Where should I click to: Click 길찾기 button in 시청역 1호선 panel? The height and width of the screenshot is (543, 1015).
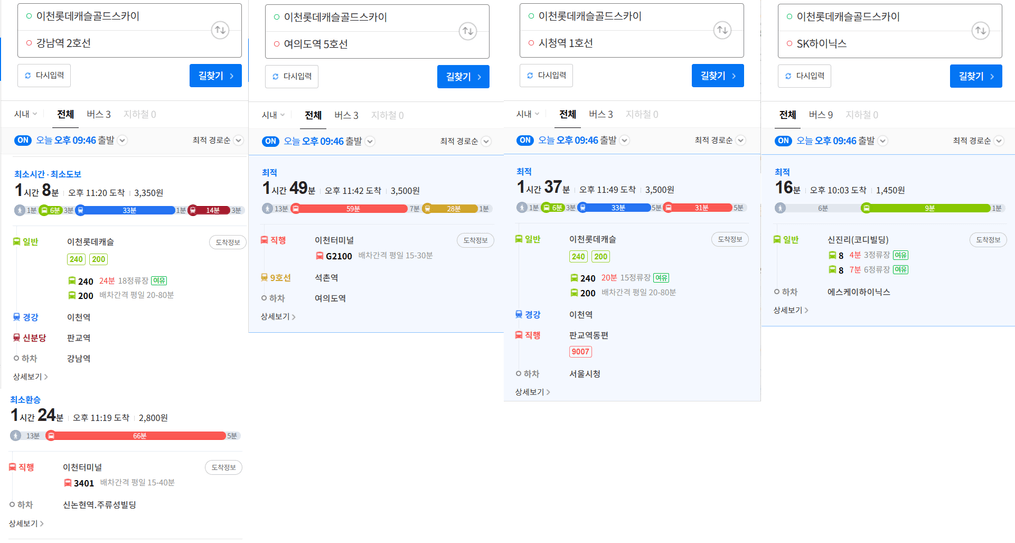click(x=717, y=75)
